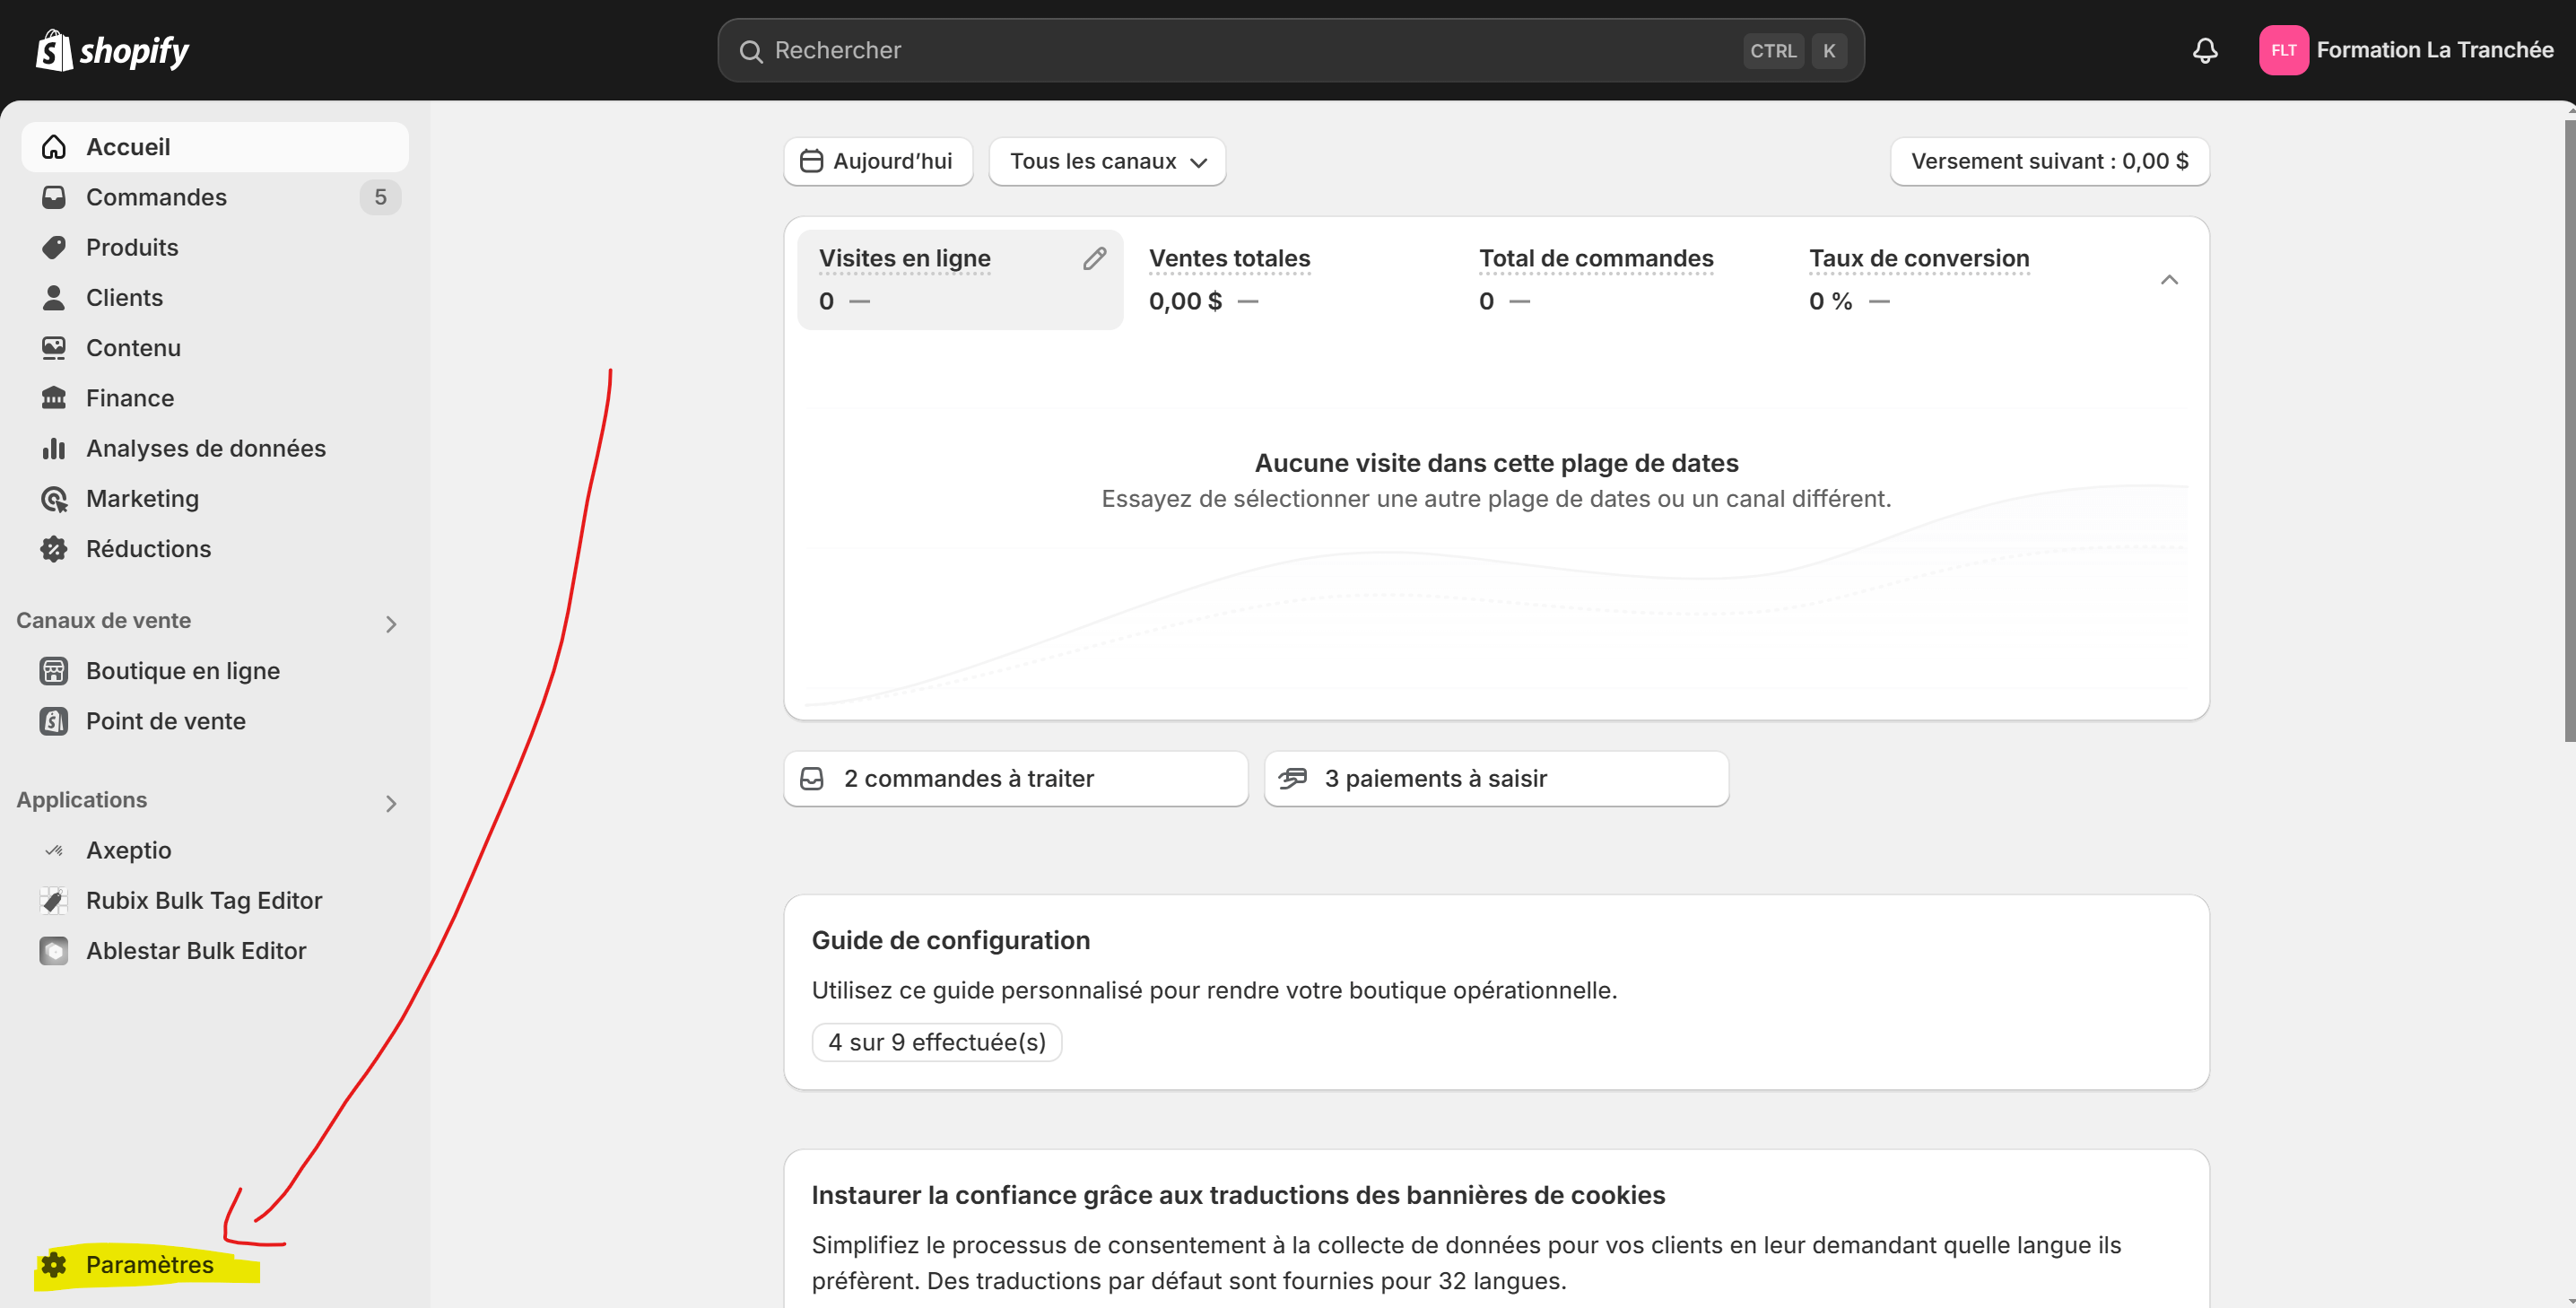
Task: Click the Point de vente icon
Action: 54,721
